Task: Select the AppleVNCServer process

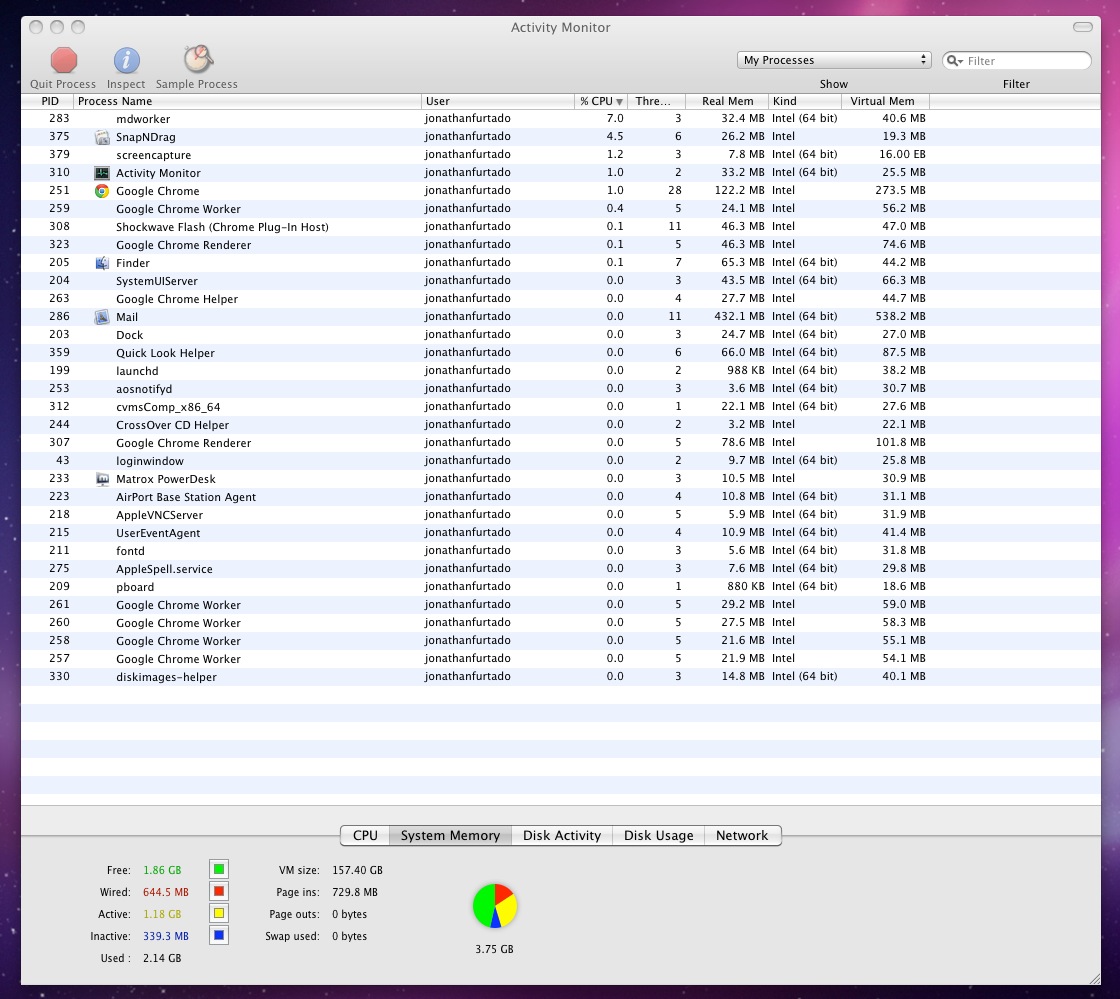Action: pos(561,515)
